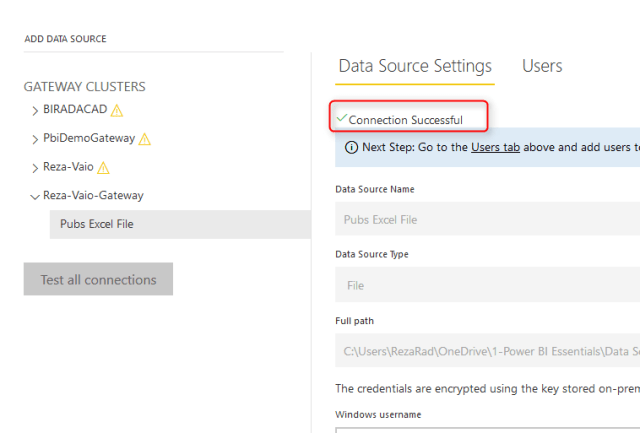The image size is (640, 433).
Task: Collapse the Reza-Vaio-Gateway cluster
Action: point(35,196)
